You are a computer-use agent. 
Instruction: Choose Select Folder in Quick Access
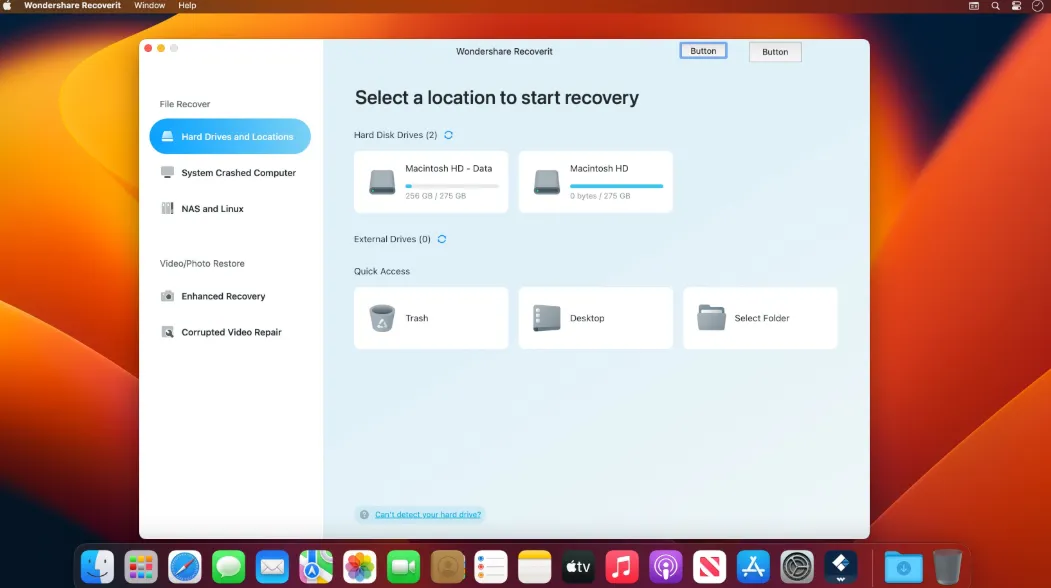point(760,318)
